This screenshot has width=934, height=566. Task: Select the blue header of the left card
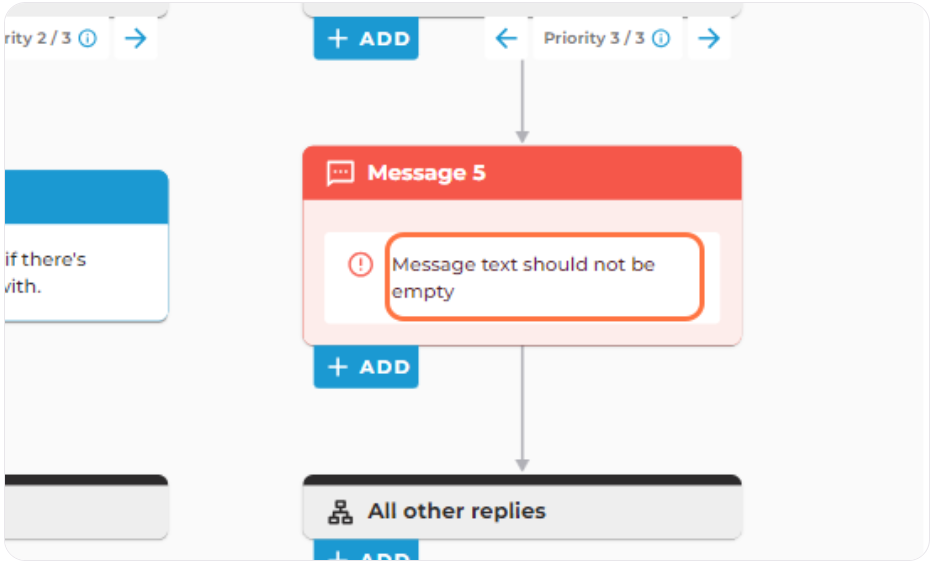pos(86,197)
